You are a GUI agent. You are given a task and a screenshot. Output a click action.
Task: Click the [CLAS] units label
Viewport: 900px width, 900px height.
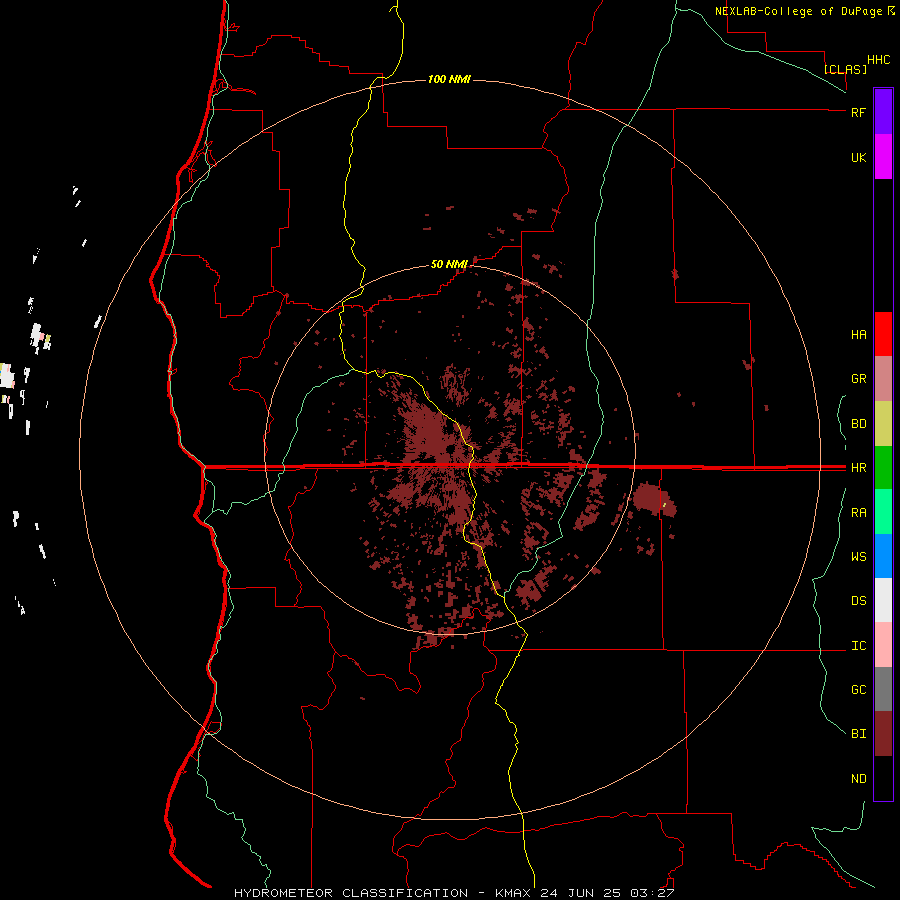click(x=845, y=69)
